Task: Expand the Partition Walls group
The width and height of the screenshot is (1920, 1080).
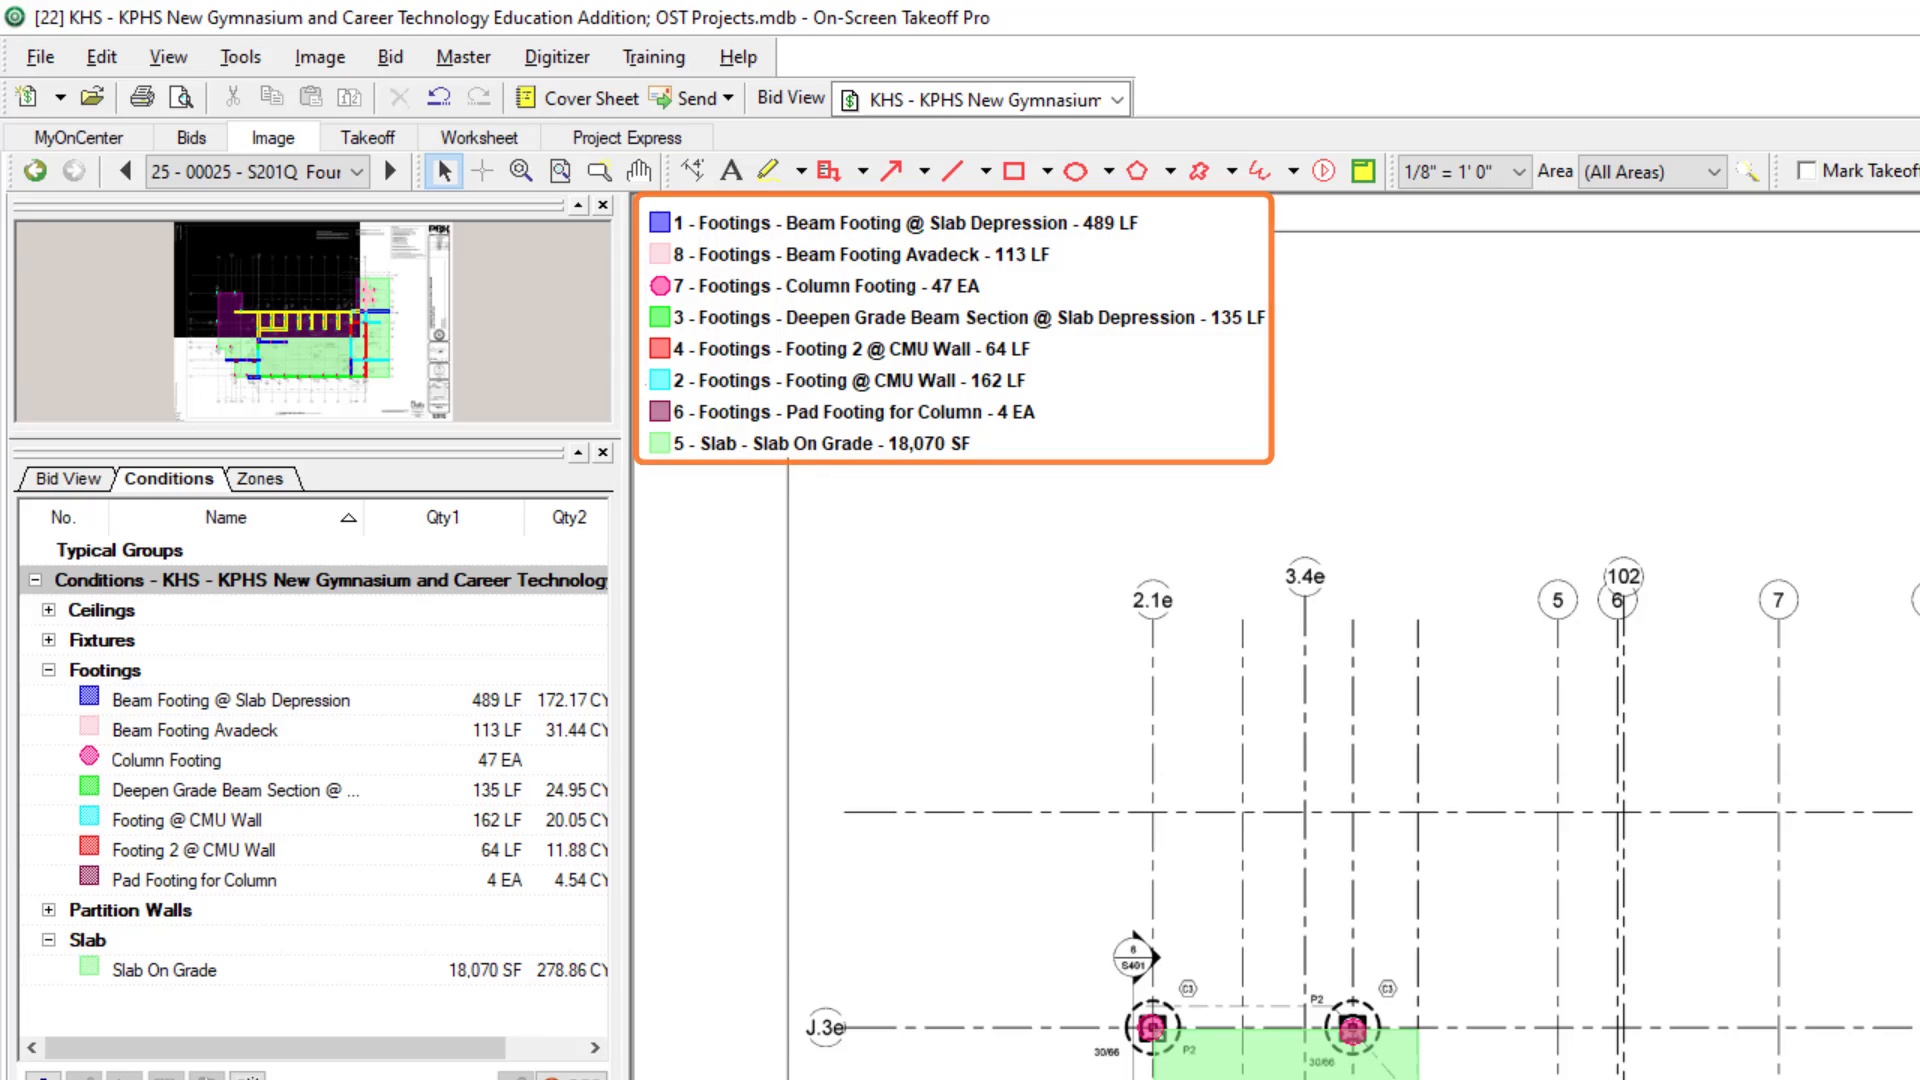Action: 48,910
